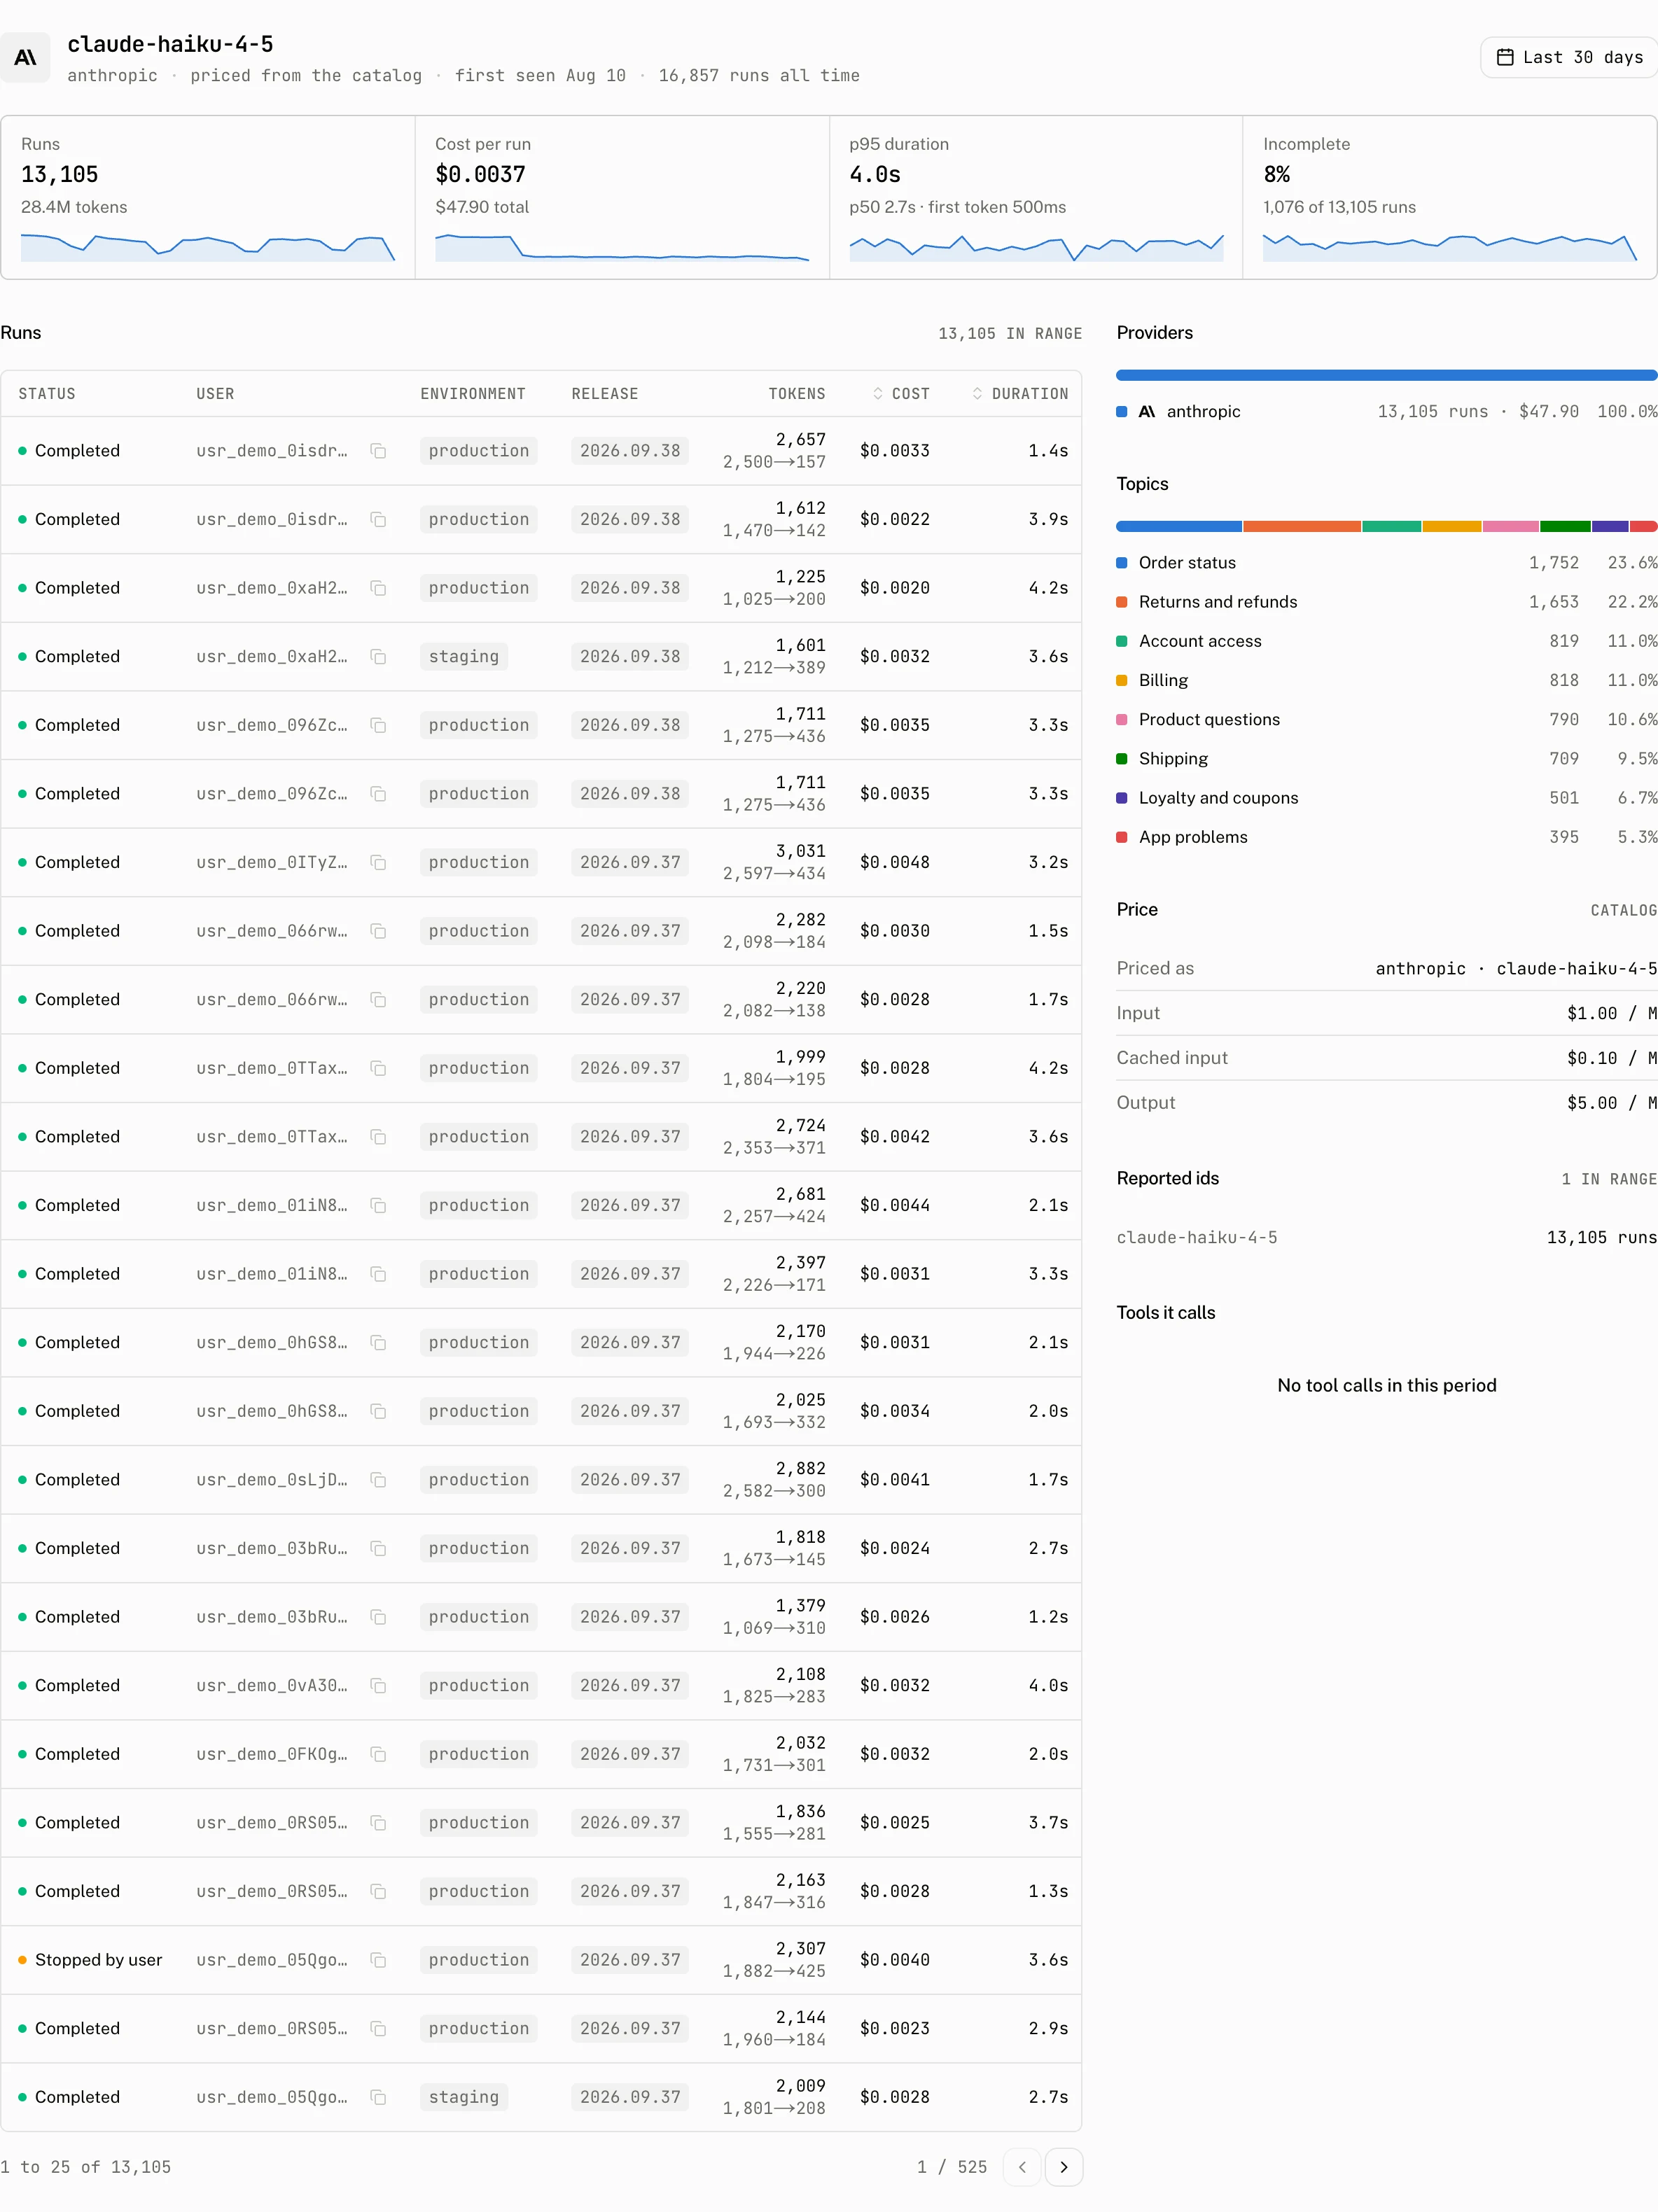Click the orange Returns and refunds segment in Topics bar
Viewport: 1658px width, 2212px height.
(x=1302, y=526)
